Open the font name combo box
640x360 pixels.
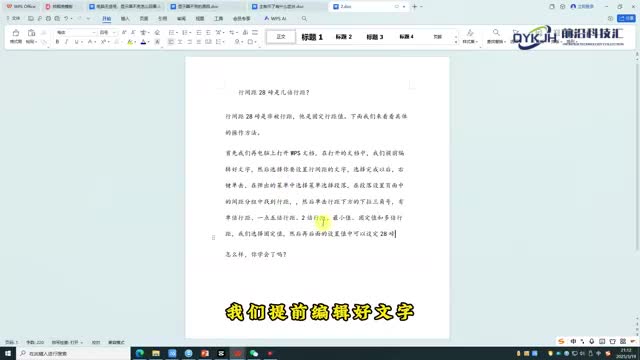76,32
